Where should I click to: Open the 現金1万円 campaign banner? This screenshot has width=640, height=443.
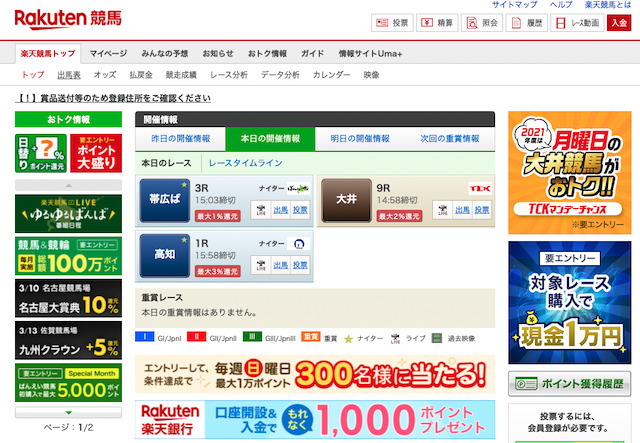[570, 303]
